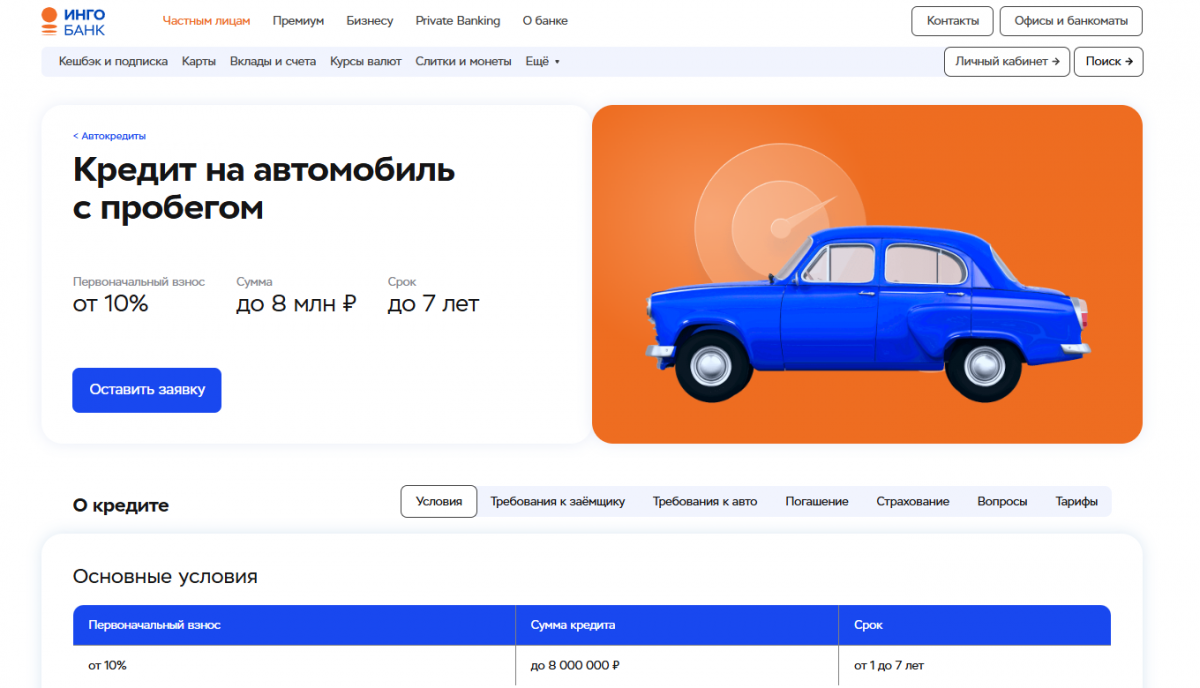Click the Ingo Bank logo
1200x688 pixels.
pyautogui.click(x=73, y=21)
